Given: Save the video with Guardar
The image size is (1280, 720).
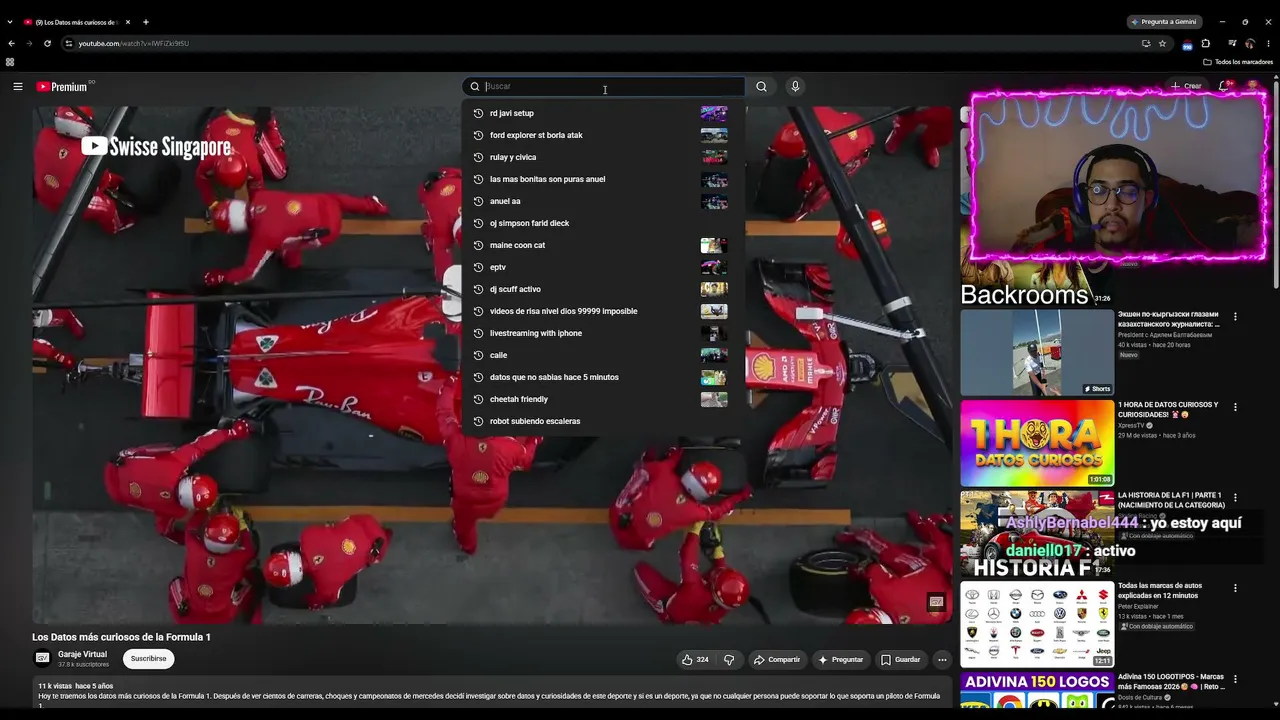Looking at the screenshot, I should pos(900,660).
